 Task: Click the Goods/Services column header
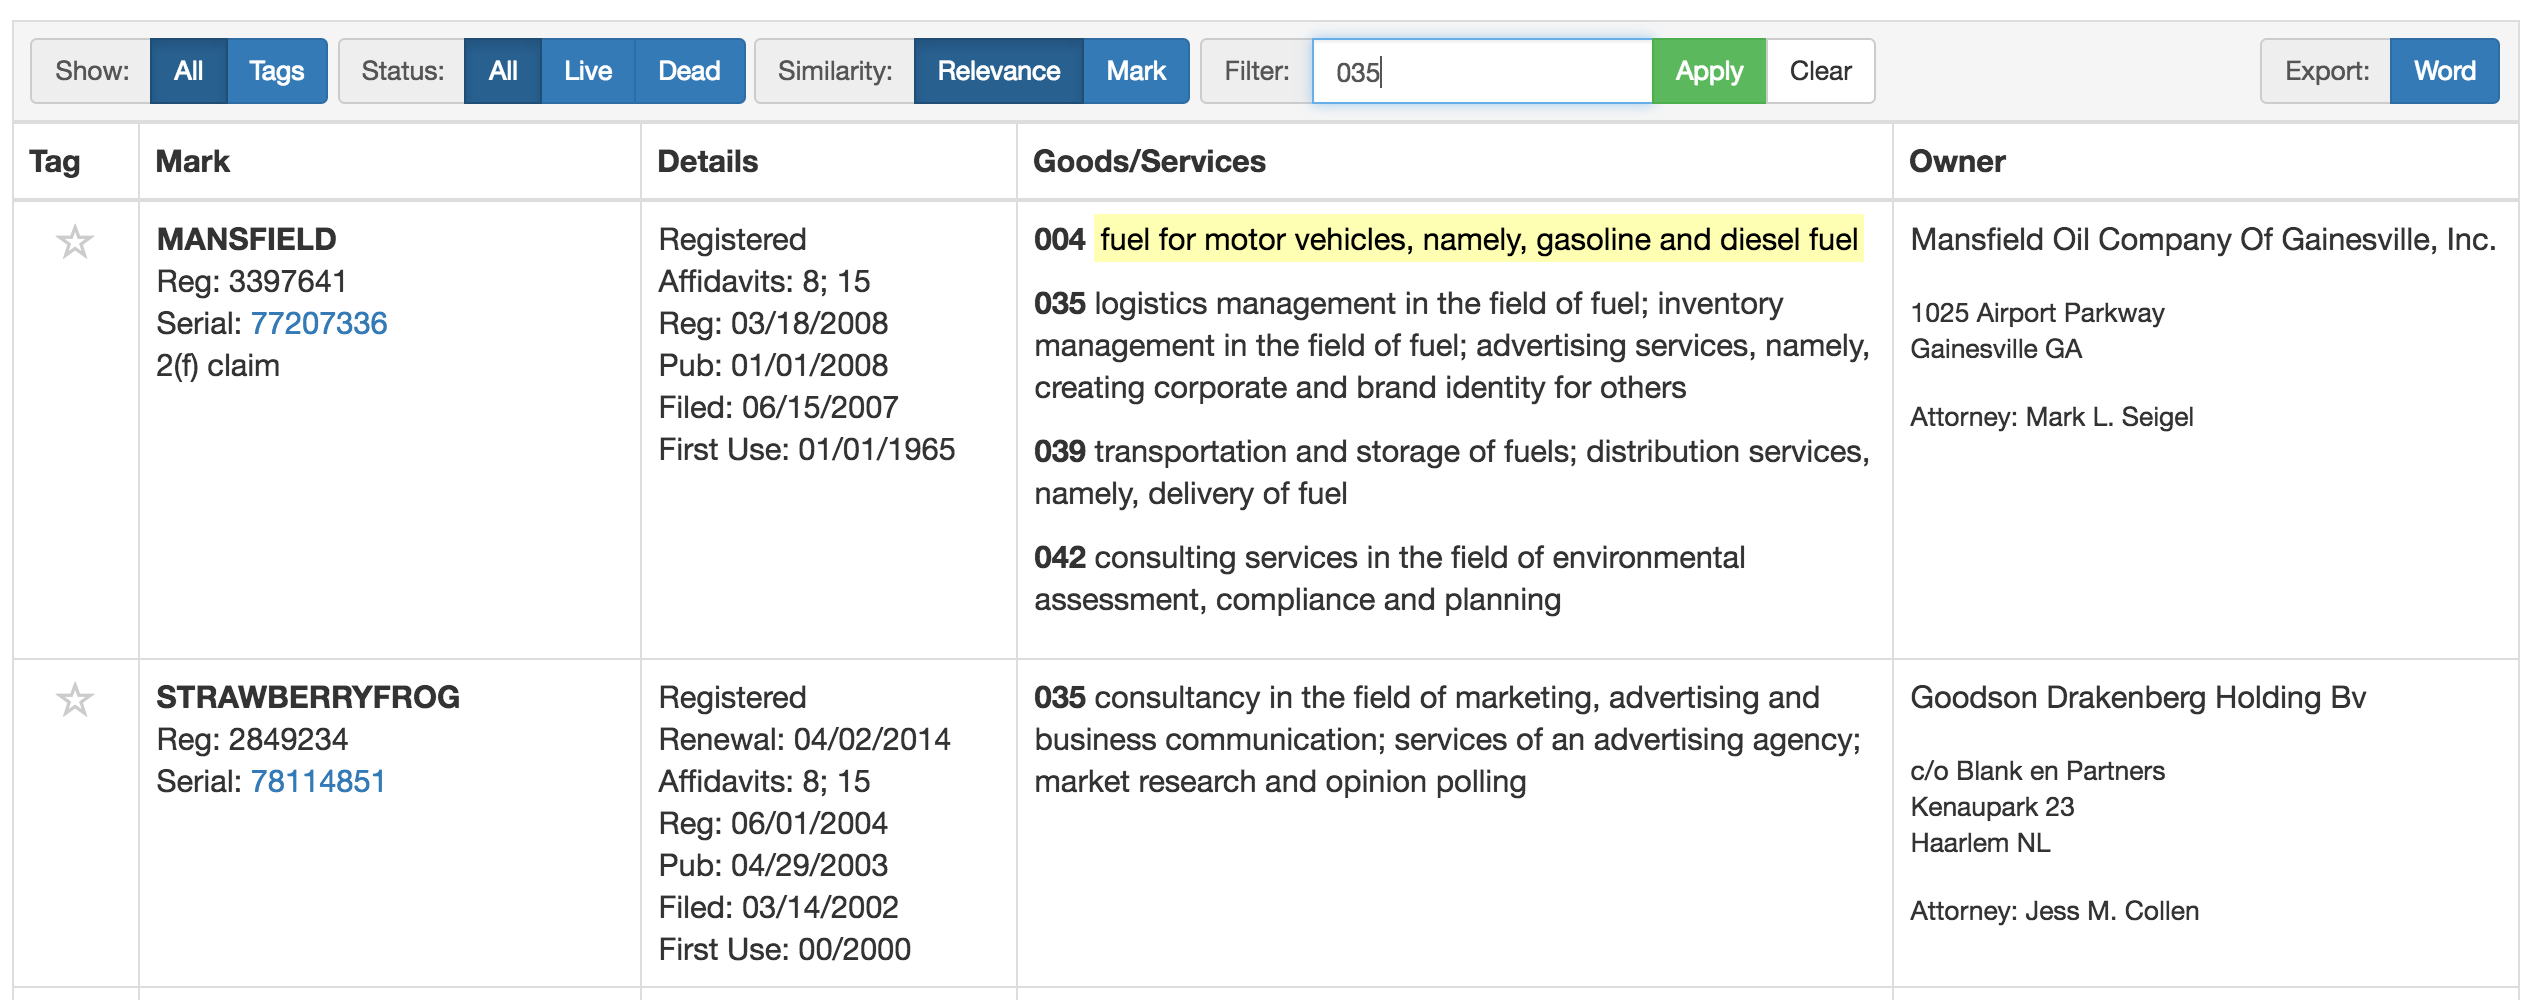1148,161
